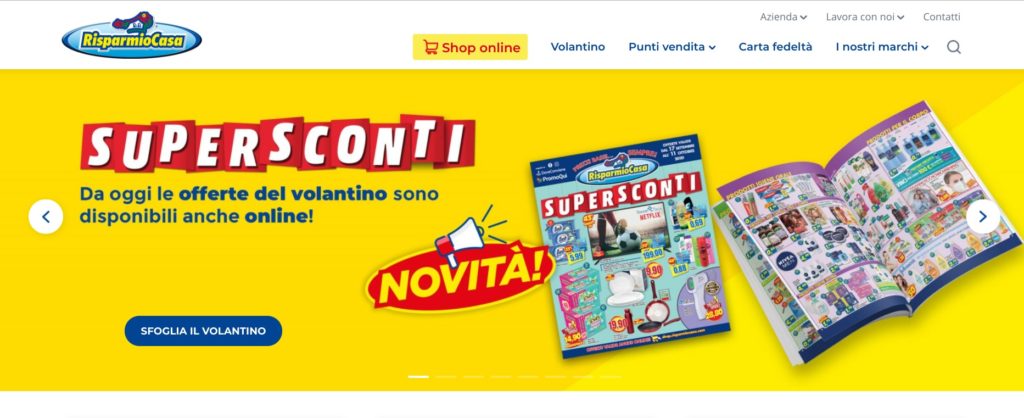Expand the Punti vendita menu
This screenshot has height=418, width=1024.
click(672, 47)
